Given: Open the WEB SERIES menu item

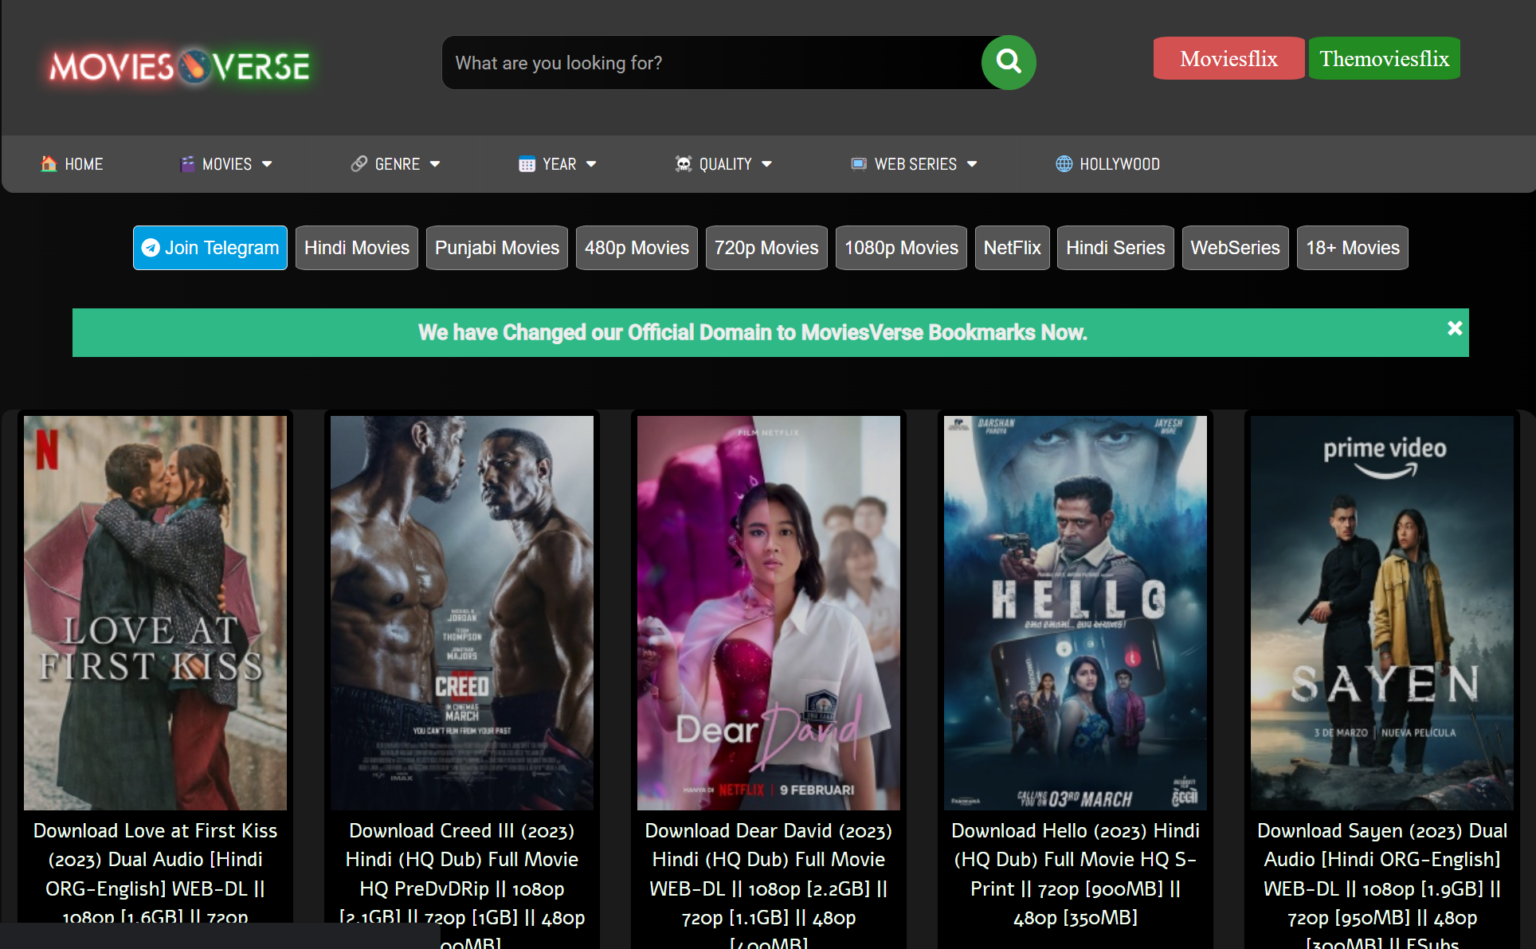Looking at the screenshot, I should (914, 164).
